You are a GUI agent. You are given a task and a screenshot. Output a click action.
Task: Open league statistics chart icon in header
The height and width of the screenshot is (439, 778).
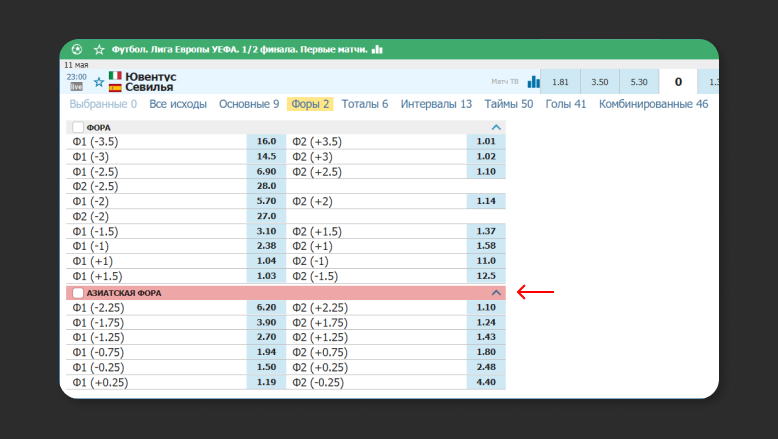377,49
